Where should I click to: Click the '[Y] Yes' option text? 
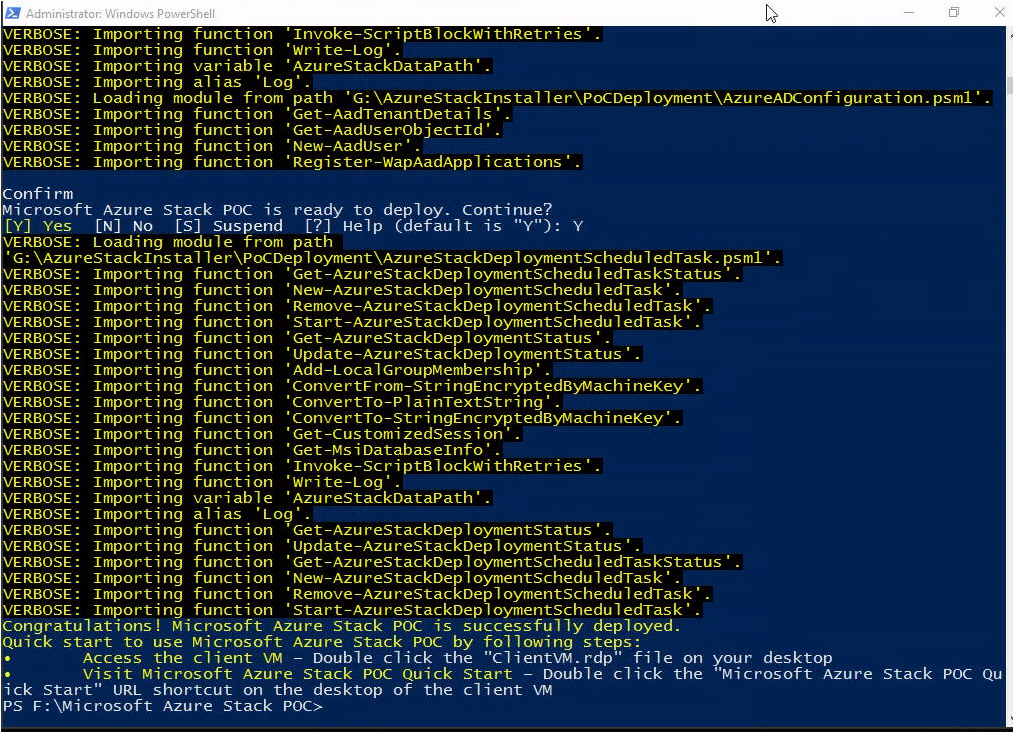37,226
